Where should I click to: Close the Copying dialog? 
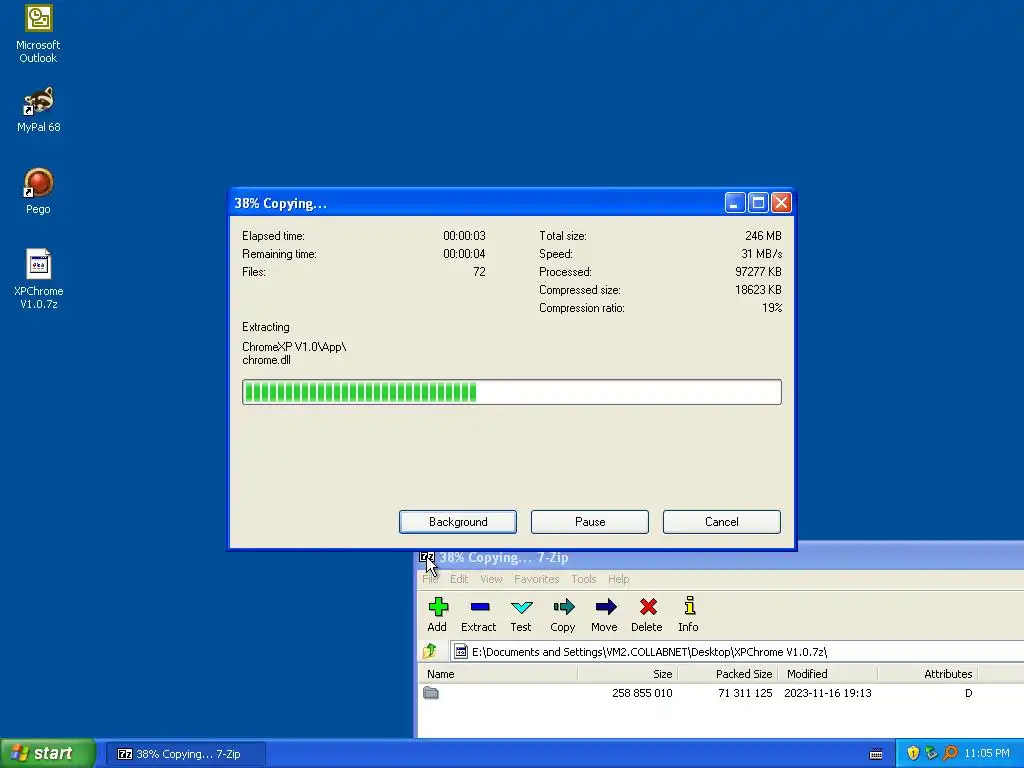tap(781, 203)
